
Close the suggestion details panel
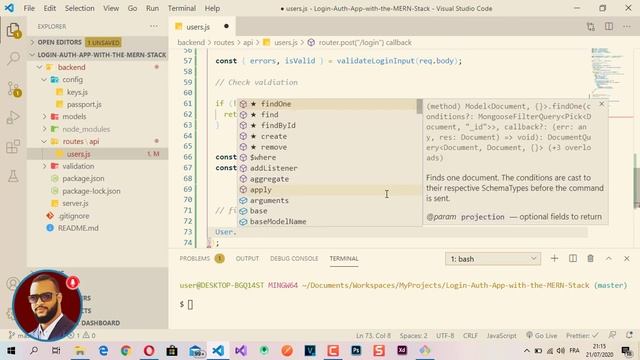602,104
